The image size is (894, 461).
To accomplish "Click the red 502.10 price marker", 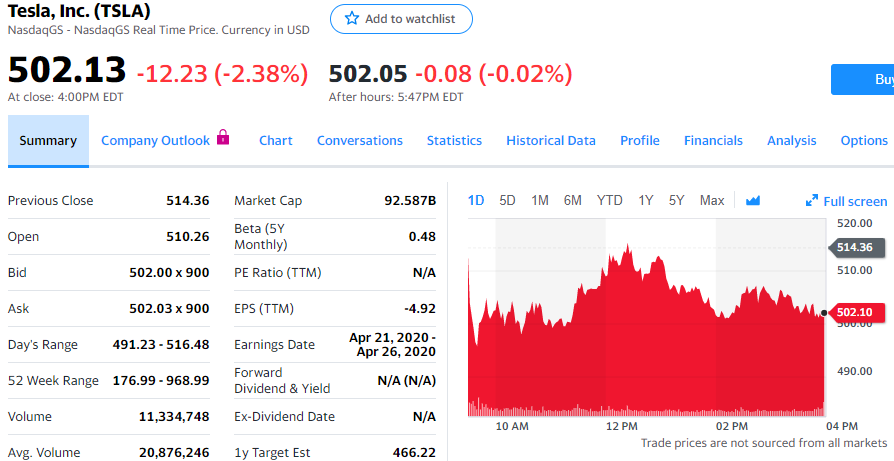I will coord(854,313).
